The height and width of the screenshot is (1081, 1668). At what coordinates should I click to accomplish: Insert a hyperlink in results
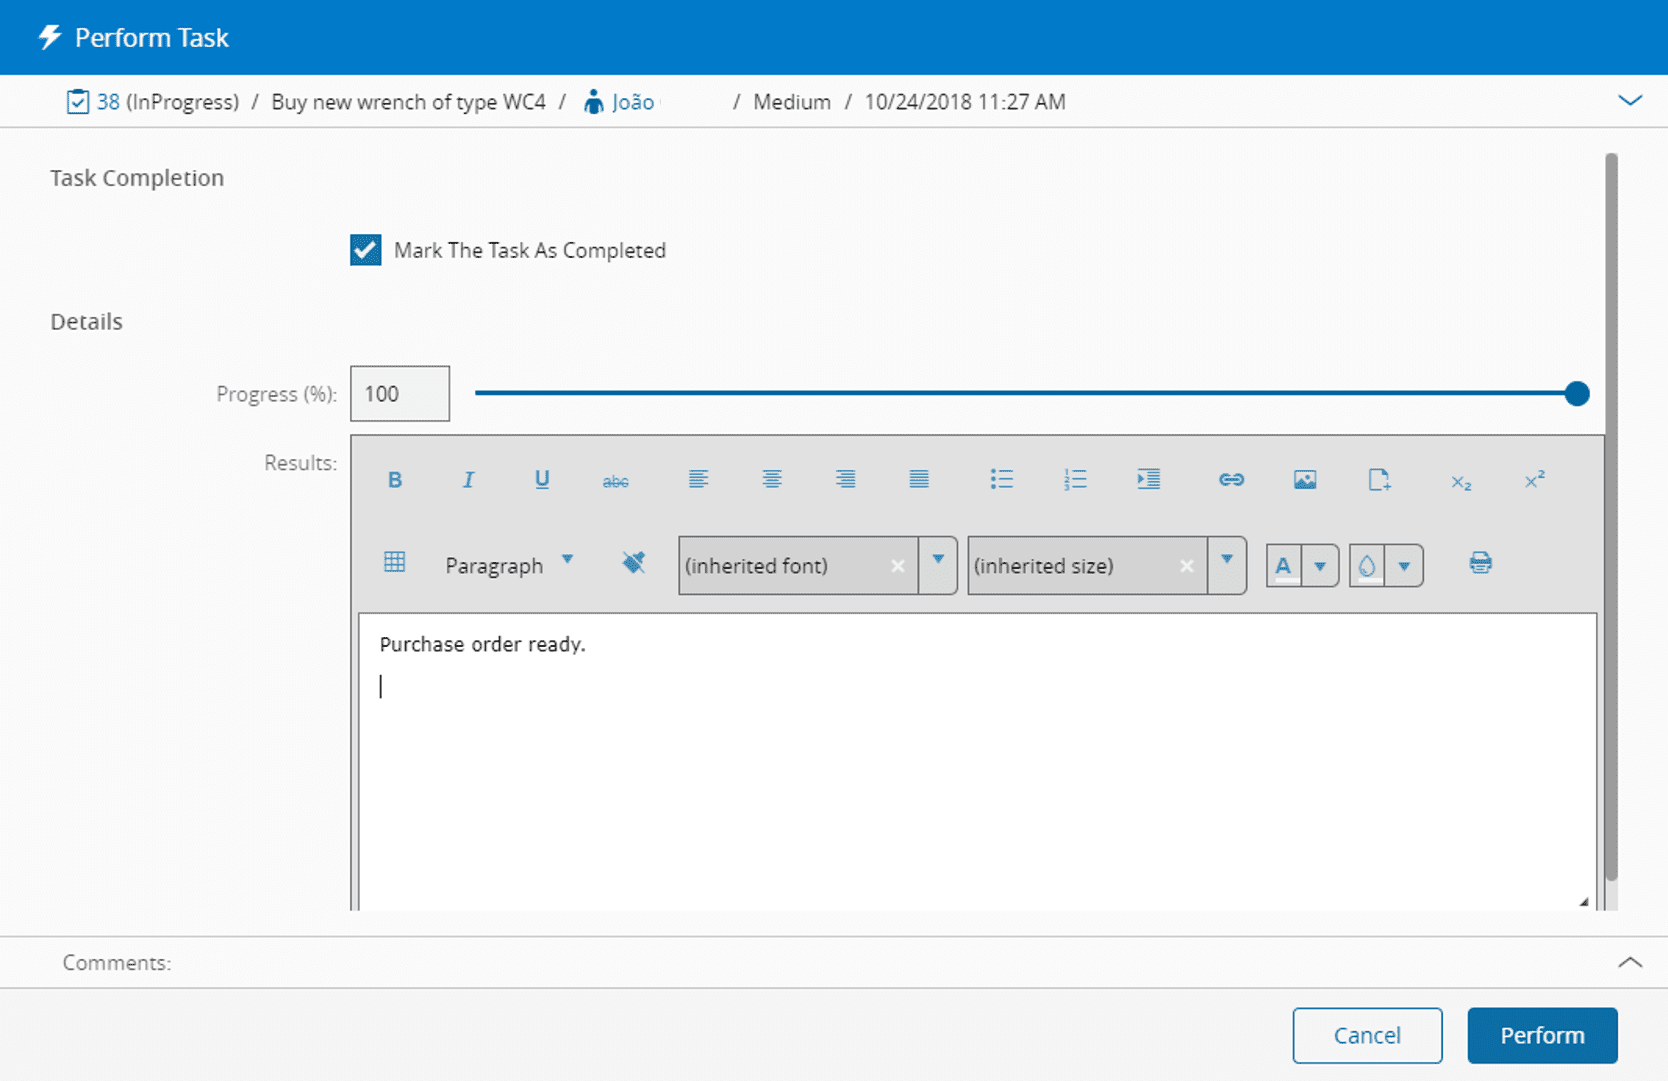1231,480
